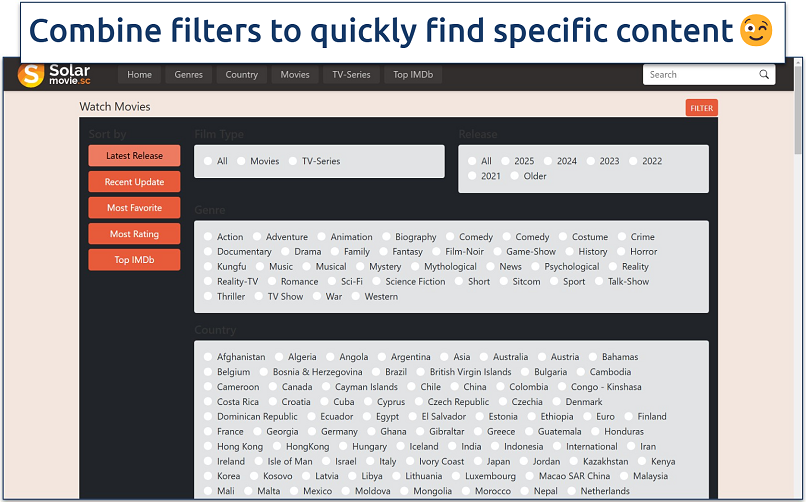Tick the Biography genre
Screen dimensions: 806x502
pyautogui.click(x=386, y=236)
